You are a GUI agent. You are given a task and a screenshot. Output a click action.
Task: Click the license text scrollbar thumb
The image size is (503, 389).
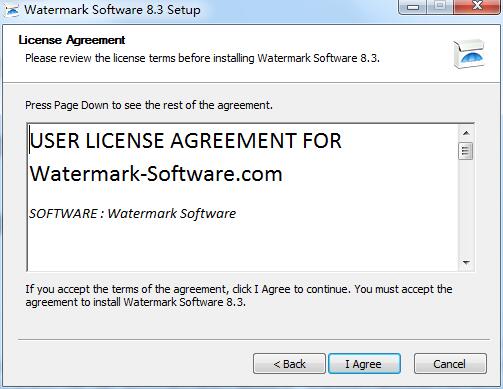coord(466,151)
